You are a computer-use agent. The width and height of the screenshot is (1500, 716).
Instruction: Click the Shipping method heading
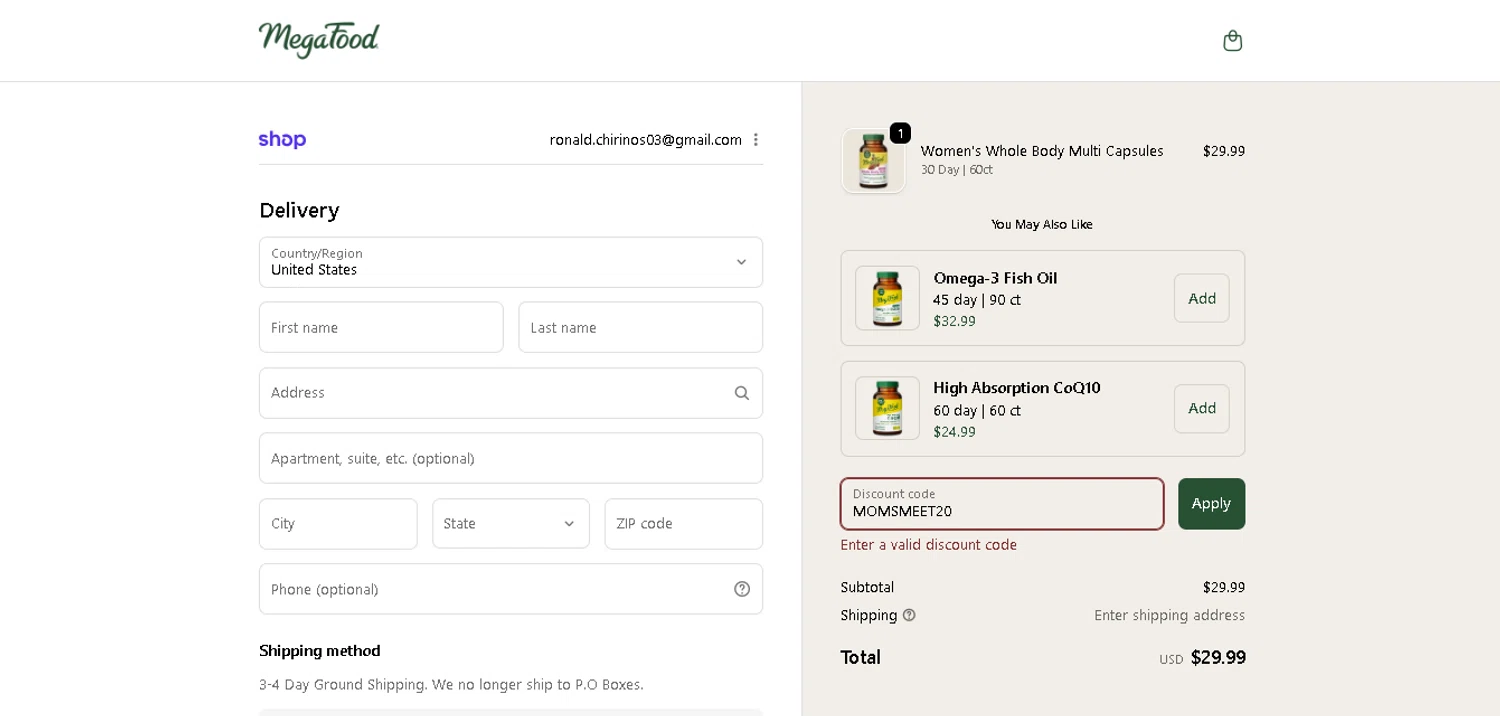pyautogui.click(x=320, y=651)
